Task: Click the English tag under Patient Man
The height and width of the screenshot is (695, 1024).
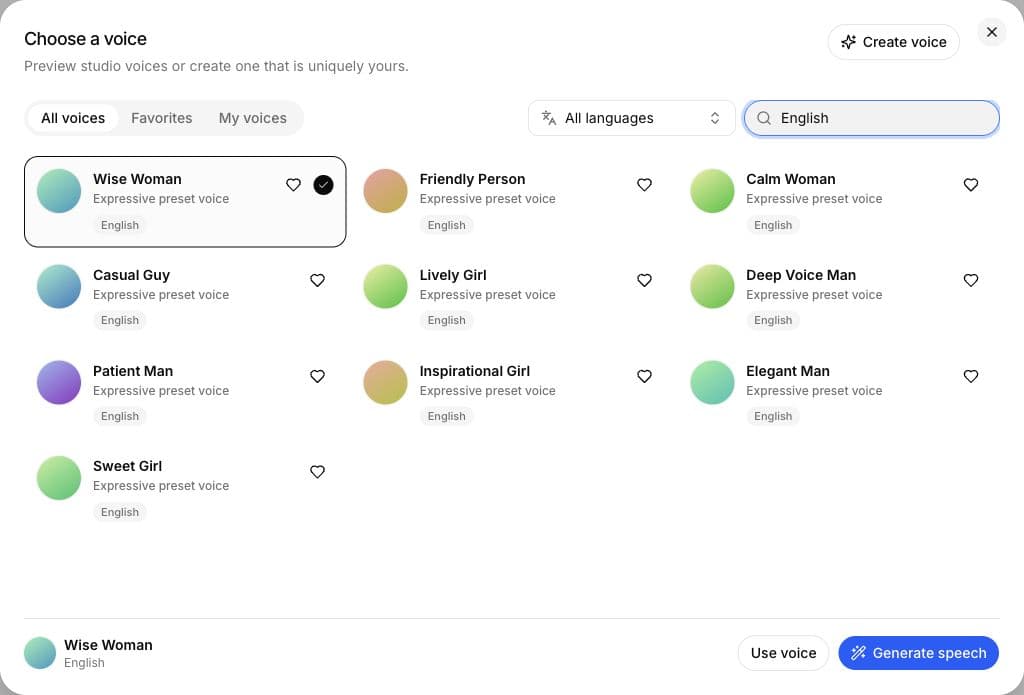Action: pos(120,416)
